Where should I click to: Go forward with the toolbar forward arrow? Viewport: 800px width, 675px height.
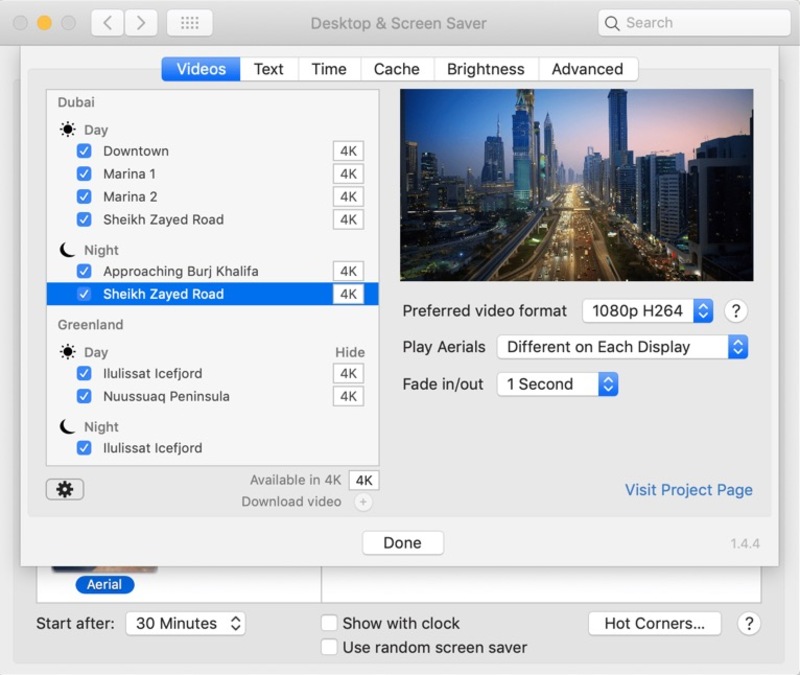point(140,23)
